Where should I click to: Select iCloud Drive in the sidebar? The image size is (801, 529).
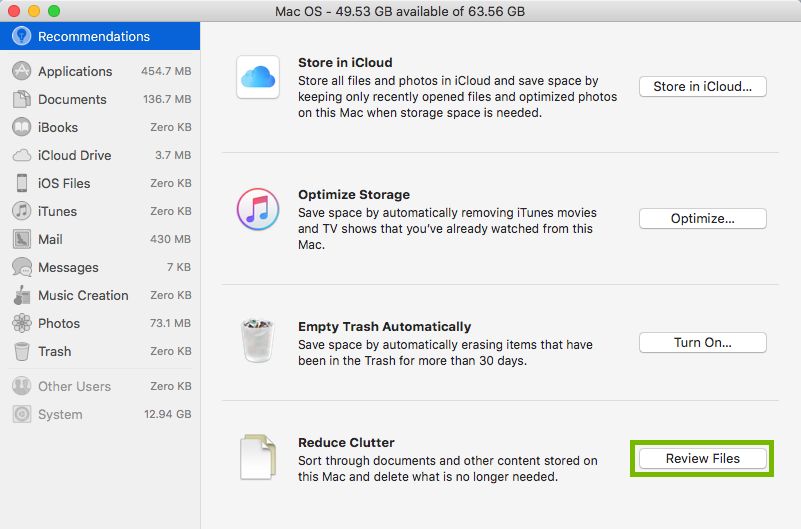tap(100, 155)
